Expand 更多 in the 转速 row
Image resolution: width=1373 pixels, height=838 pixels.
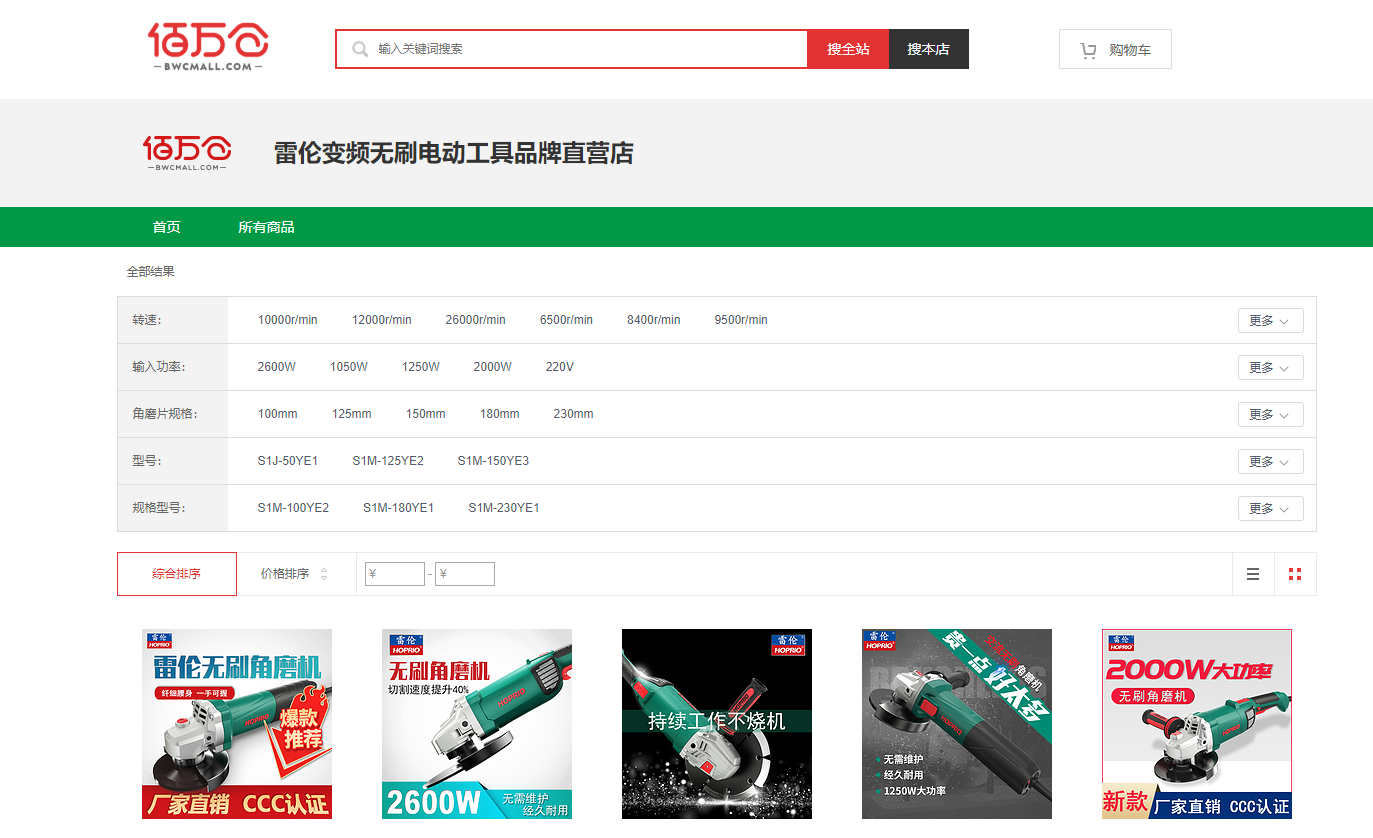[x=1271, y=320]
